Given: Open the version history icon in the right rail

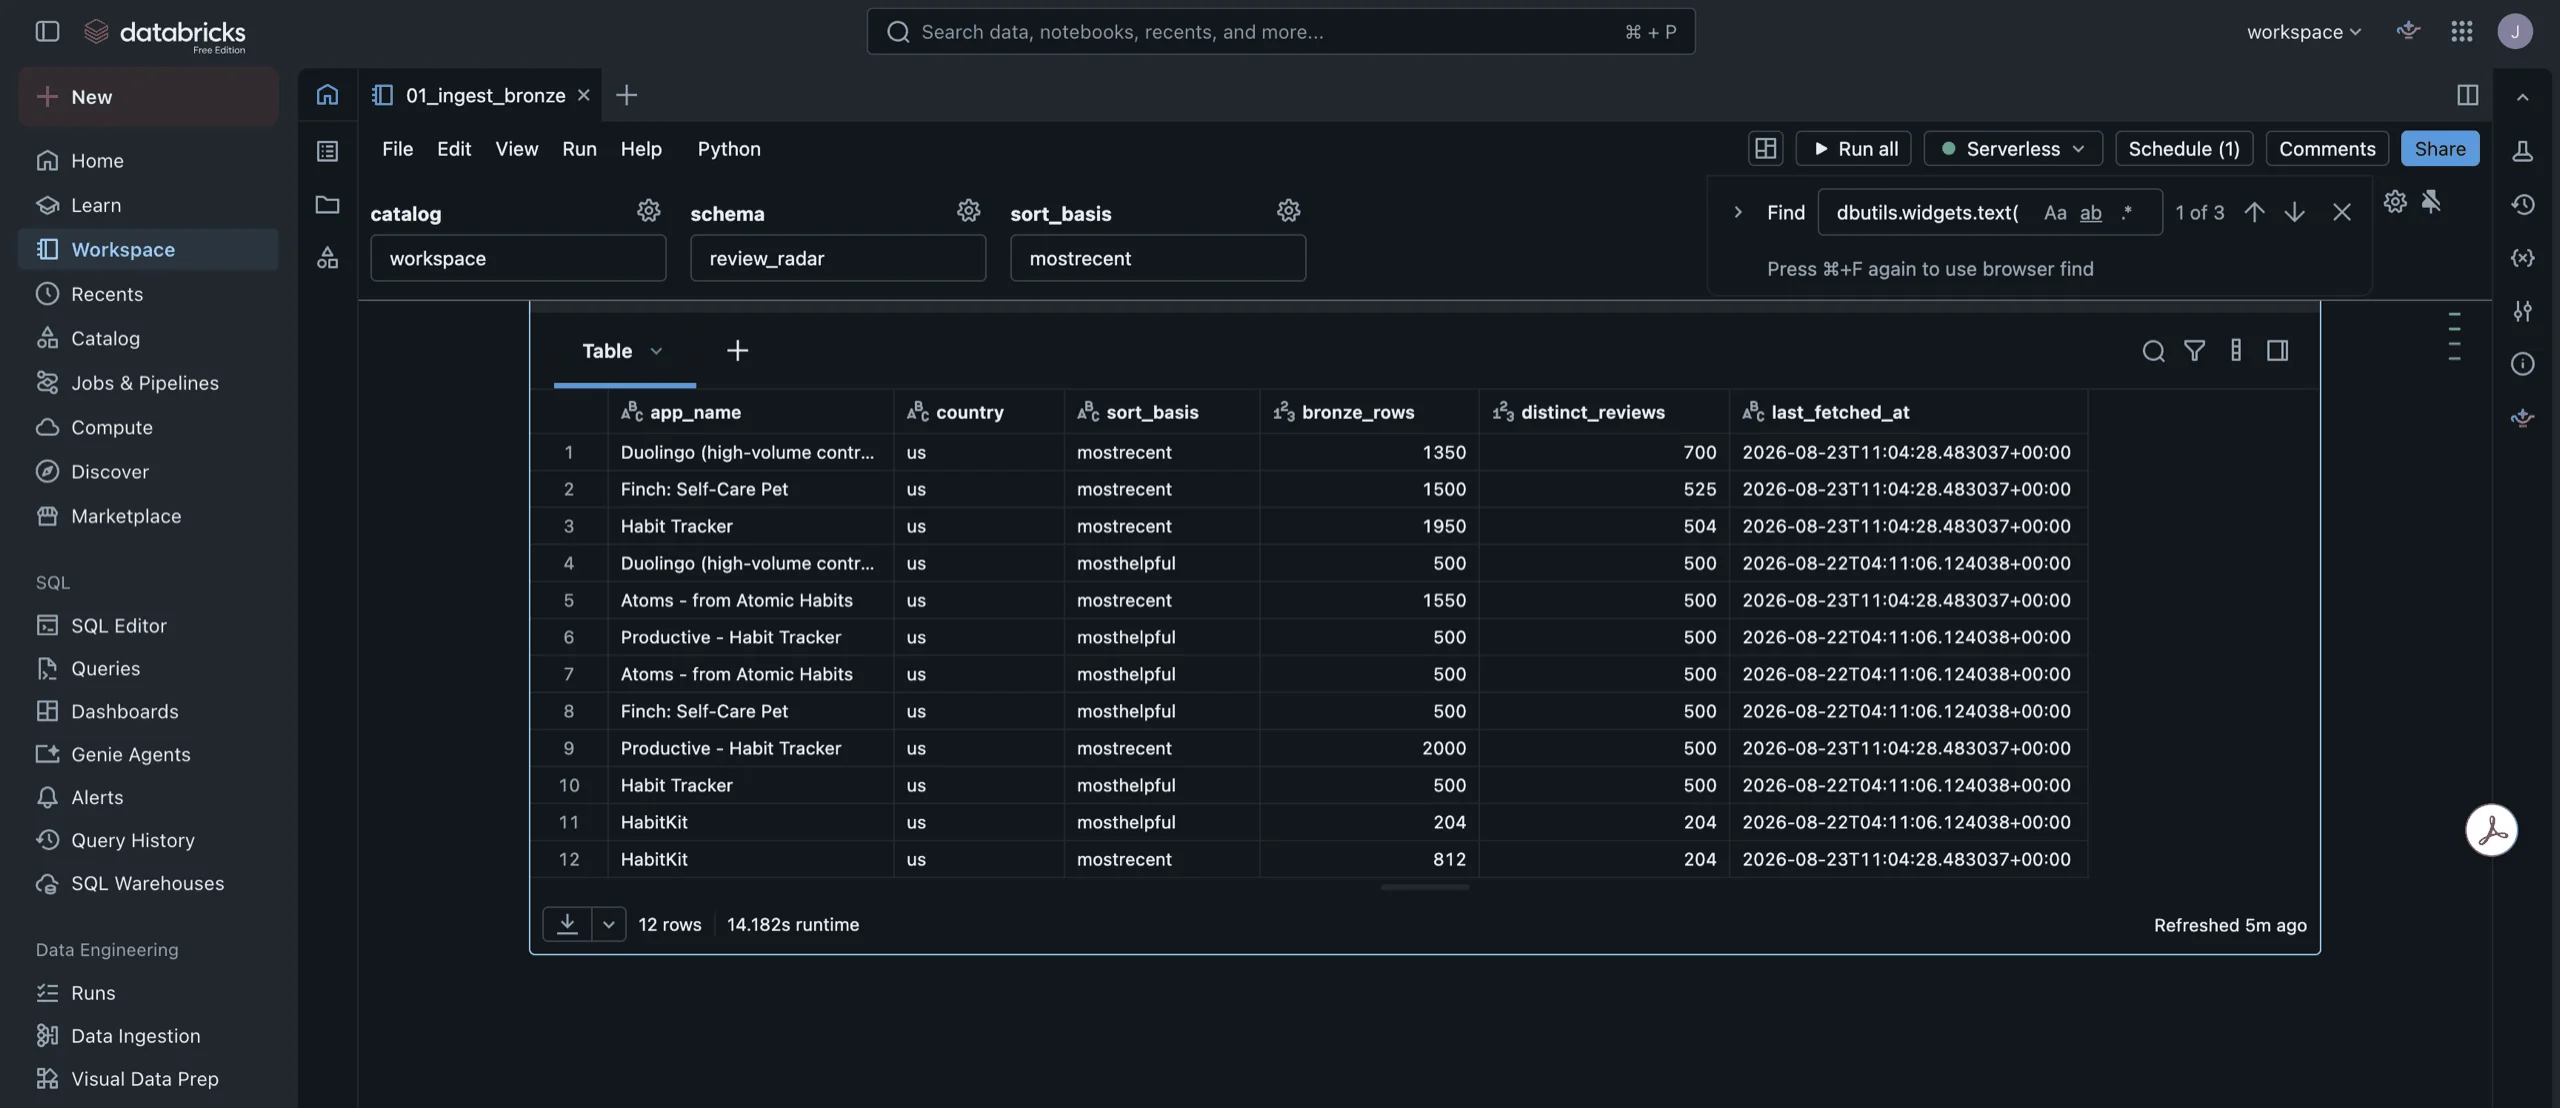Looking at the screenshot, I should pyautogui.click(x=2522, y=204).
